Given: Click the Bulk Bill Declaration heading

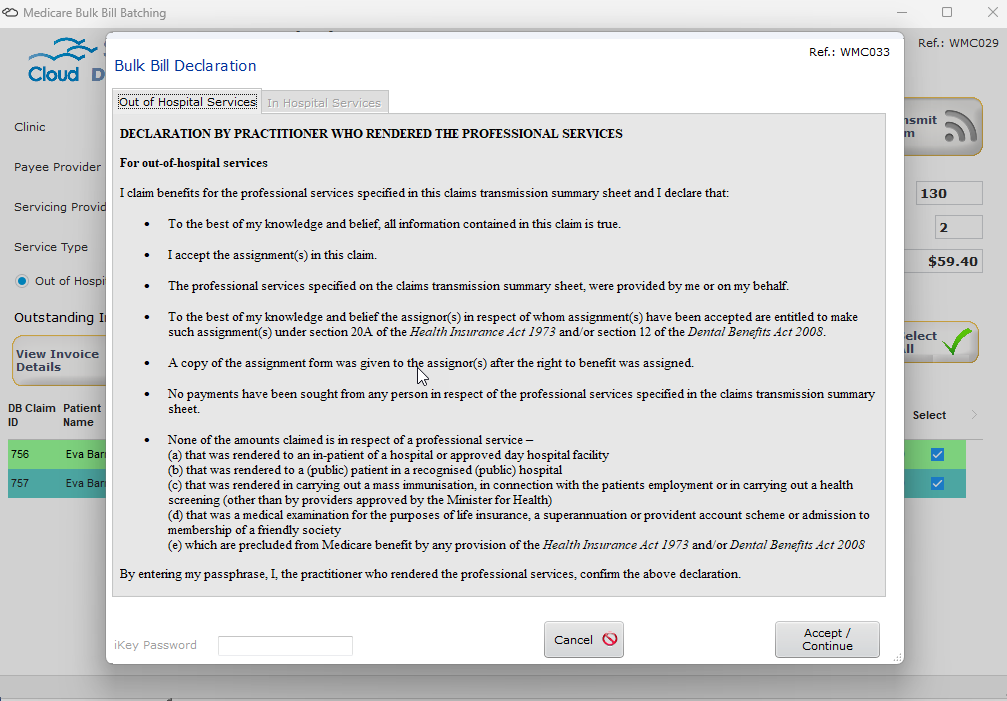Looking at the screenshot, I should [x=185, y=65].
